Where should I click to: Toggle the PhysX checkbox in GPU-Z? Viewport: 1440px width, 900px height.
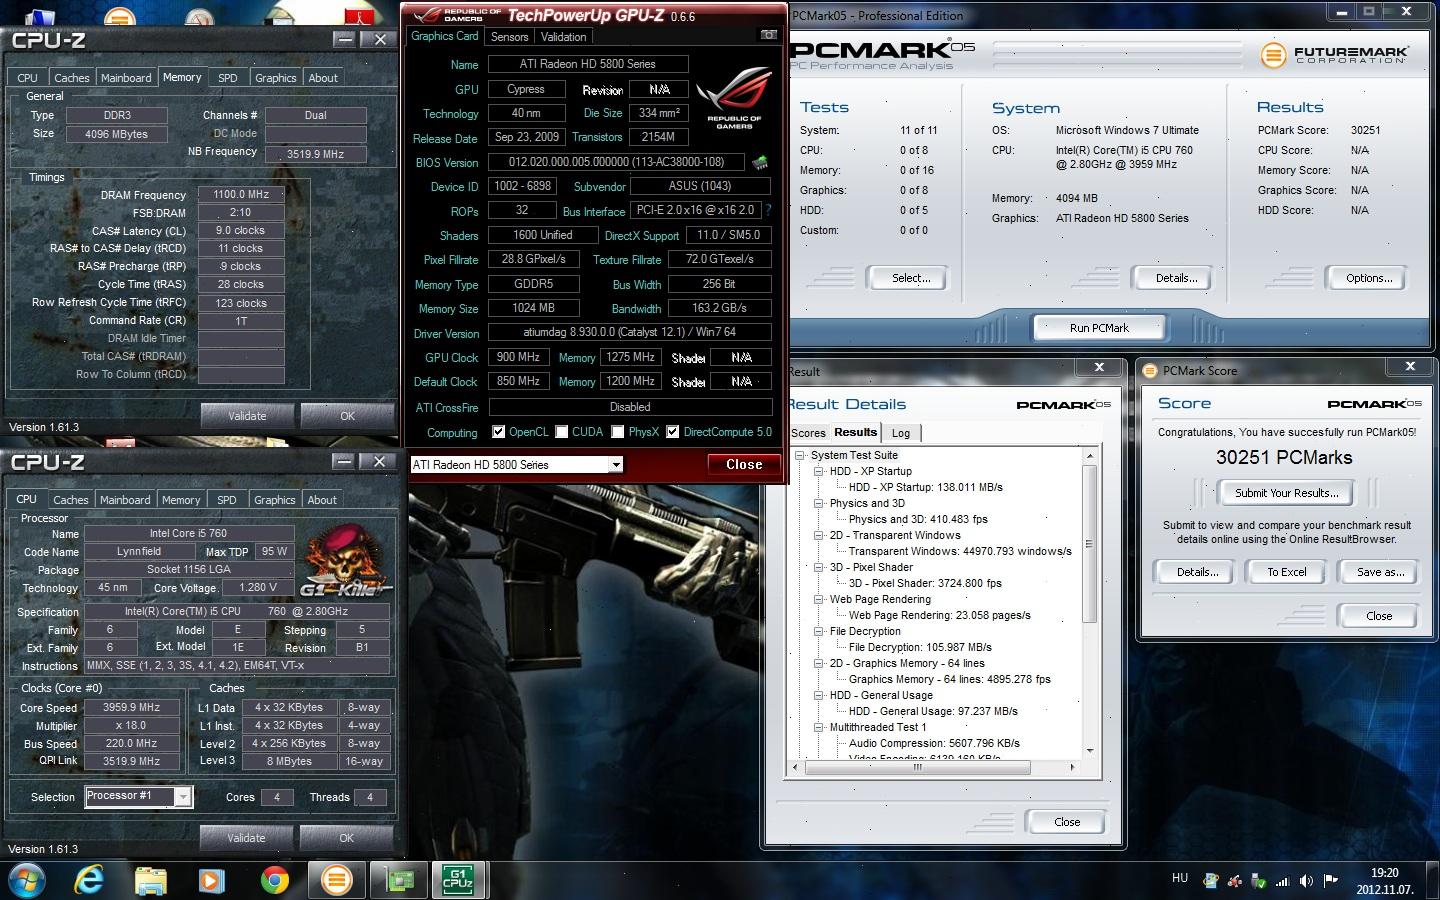(618, 432)
